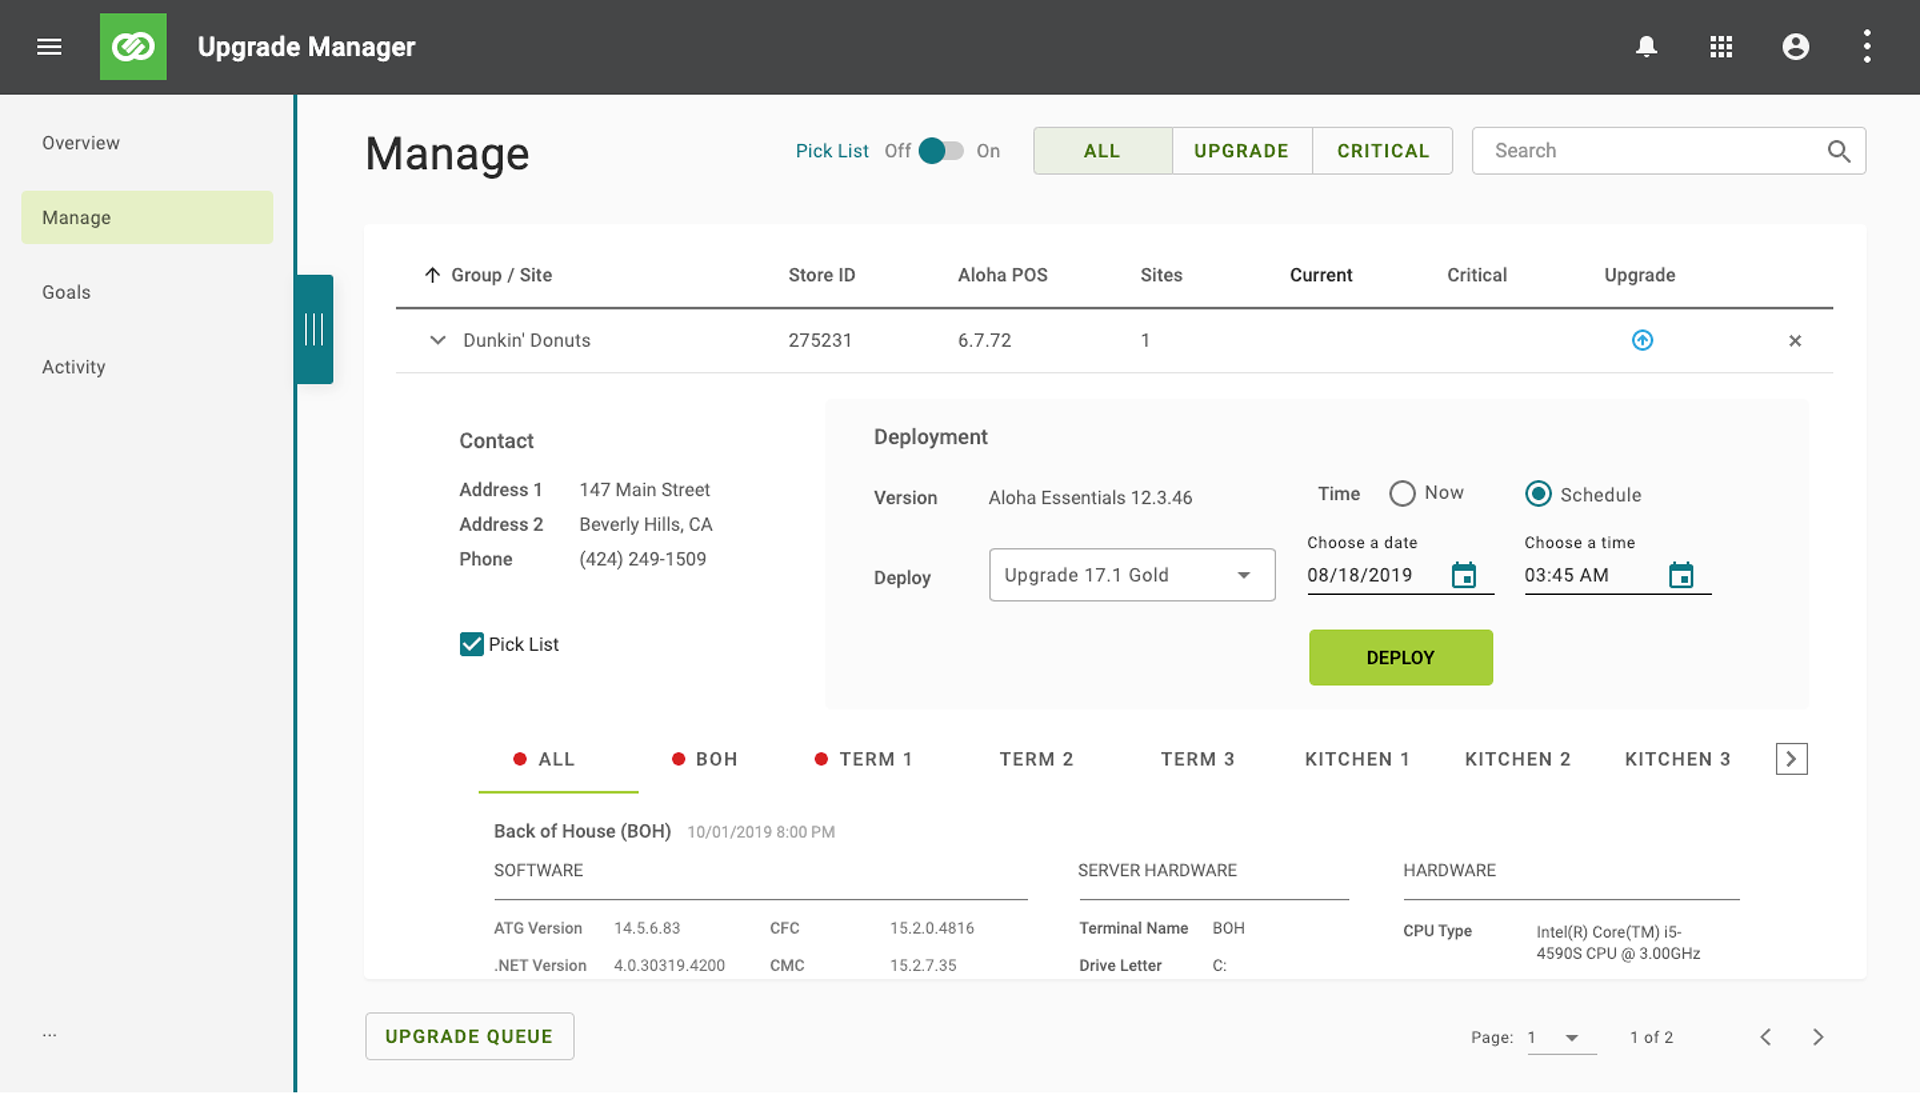Viewport: 1920px width, 1095px height.
Task: Click ATG Version value 14.5.6.83
Action: [647, 929]
